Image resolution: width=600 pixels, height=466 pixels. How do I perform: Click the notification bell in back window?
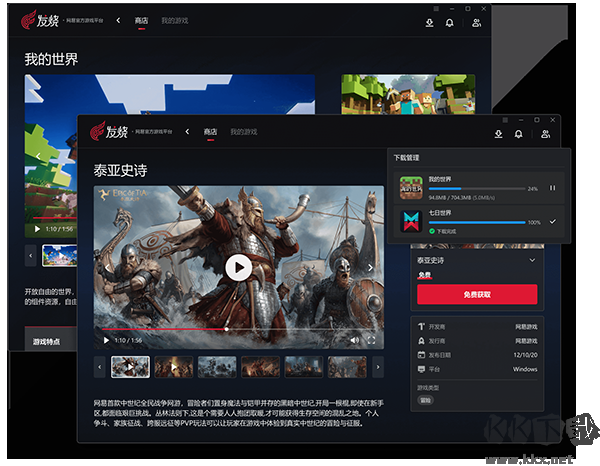(x=450, y=23)
